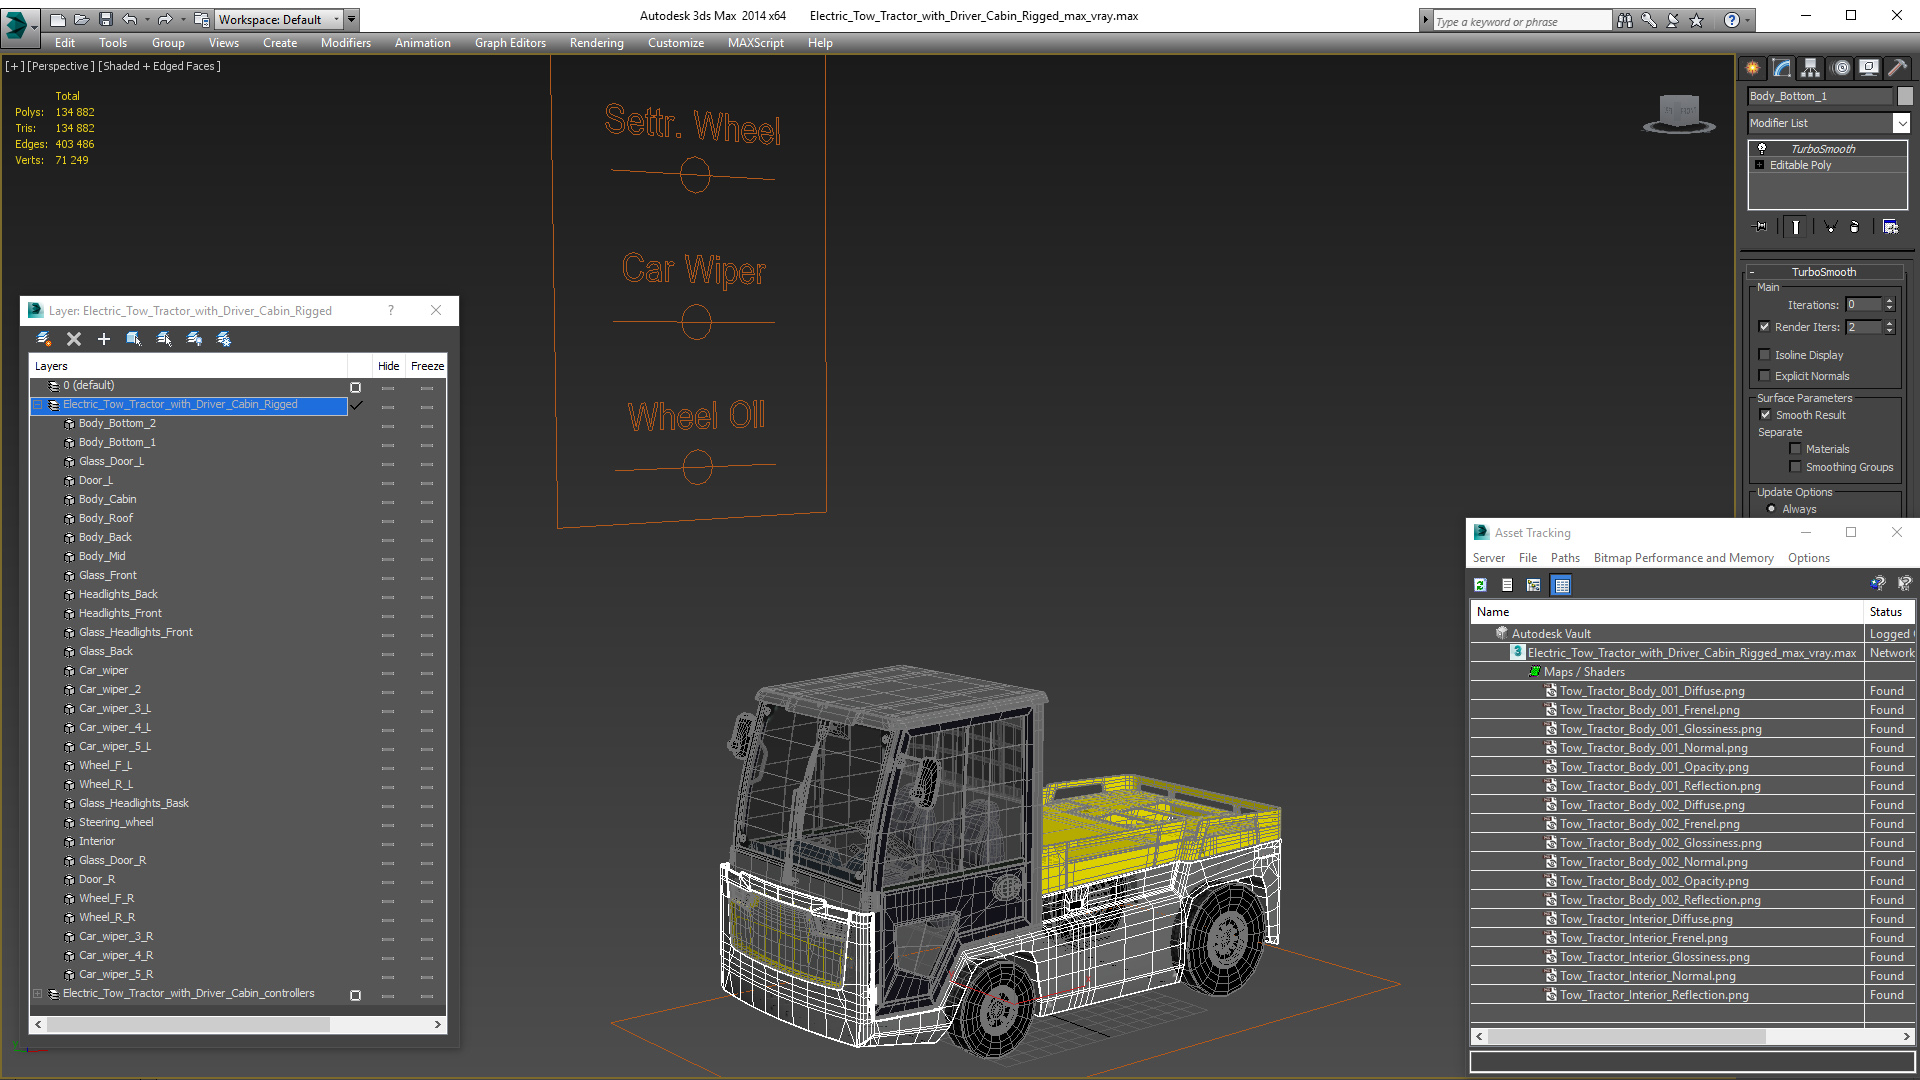Open the Bitmap Performance and Memory menu
The height and width of the screenshot is (1080, 1920).
coord(1683,558)
